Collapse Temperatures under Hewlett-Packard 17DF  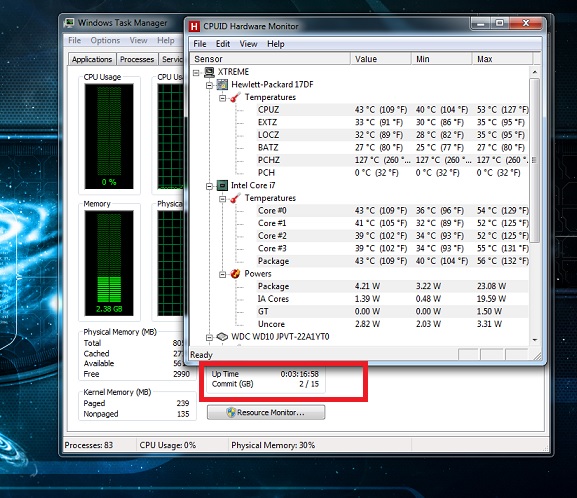point(222,98)
